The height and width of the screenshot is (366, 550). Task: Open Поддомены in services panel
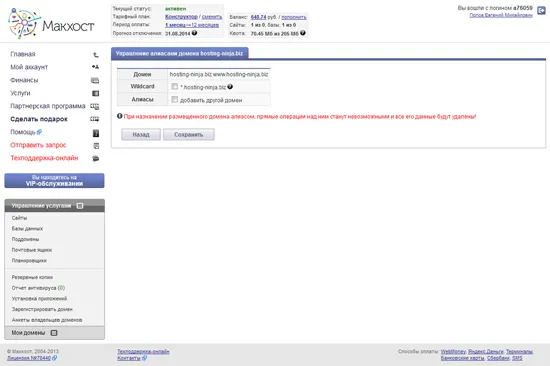(x=25, y=239)
